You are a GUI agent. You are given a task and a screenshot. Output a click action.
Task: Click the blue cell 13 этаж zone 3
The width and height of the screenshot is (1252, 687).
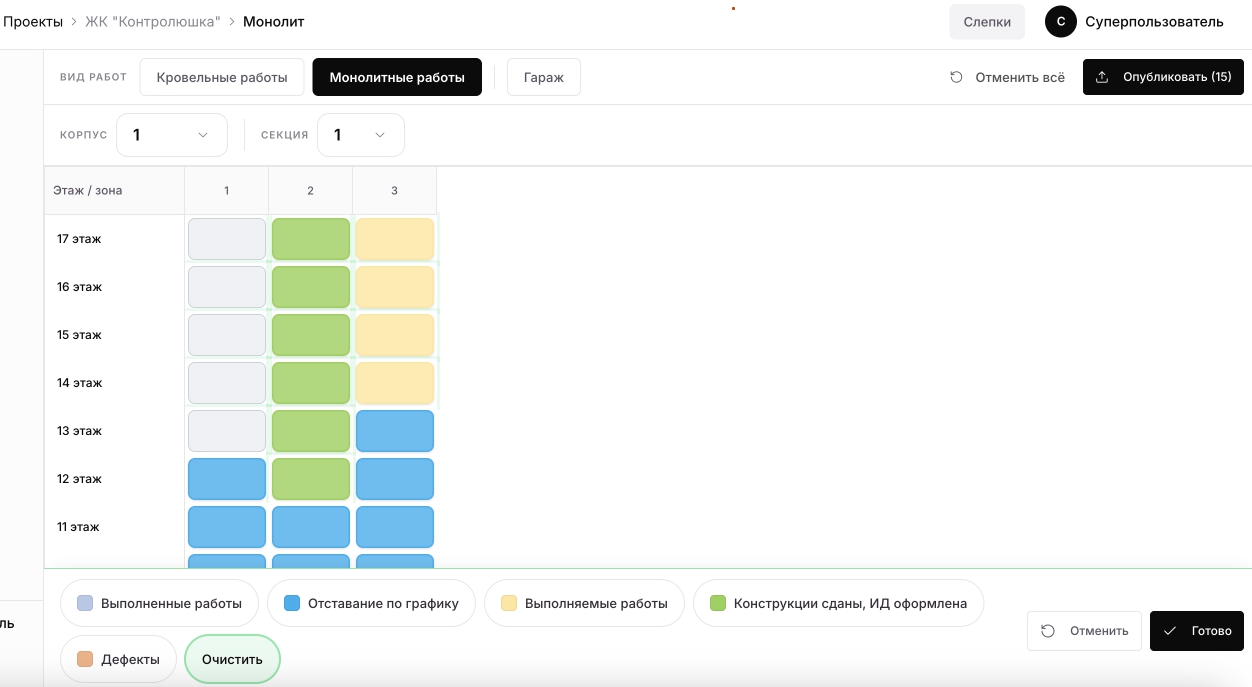(395, 431)
